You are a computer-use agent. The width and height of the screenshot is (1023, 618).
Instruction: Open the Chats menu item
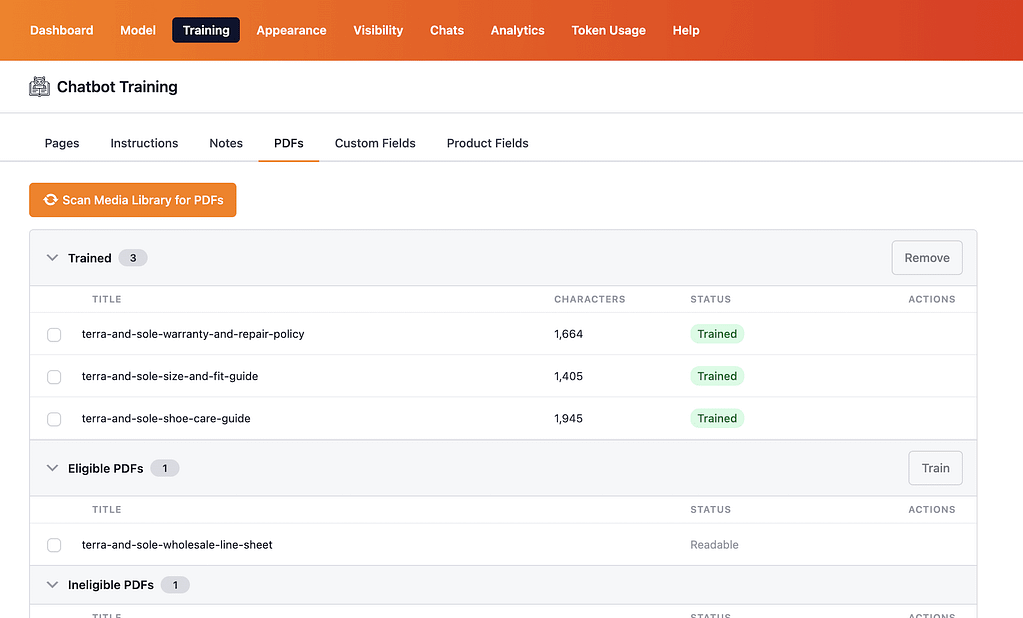[x=447, y=30]
